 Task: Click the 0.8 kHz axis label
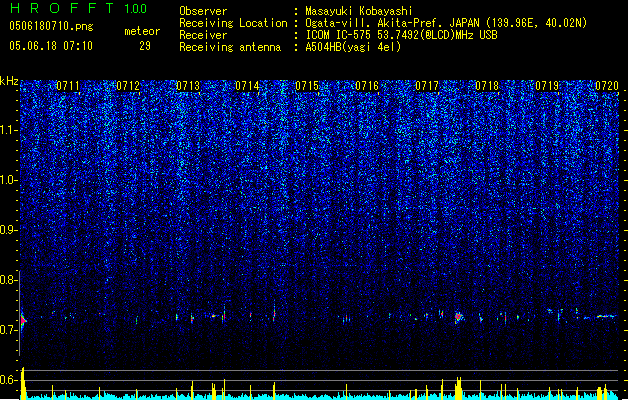coord(9,280)
